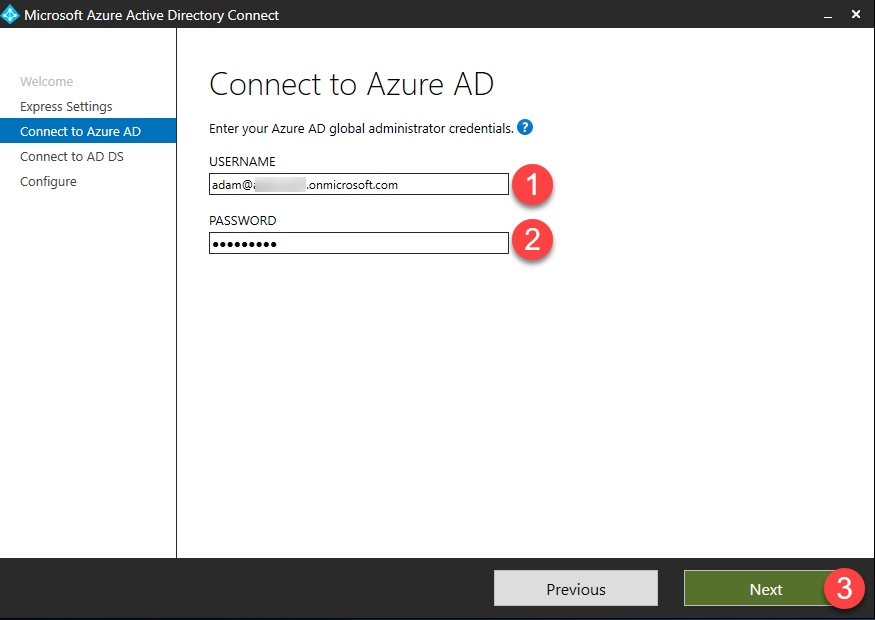Select Configure step in sidebar
Screen dimensions: 875x620
[x=48, y=182]
